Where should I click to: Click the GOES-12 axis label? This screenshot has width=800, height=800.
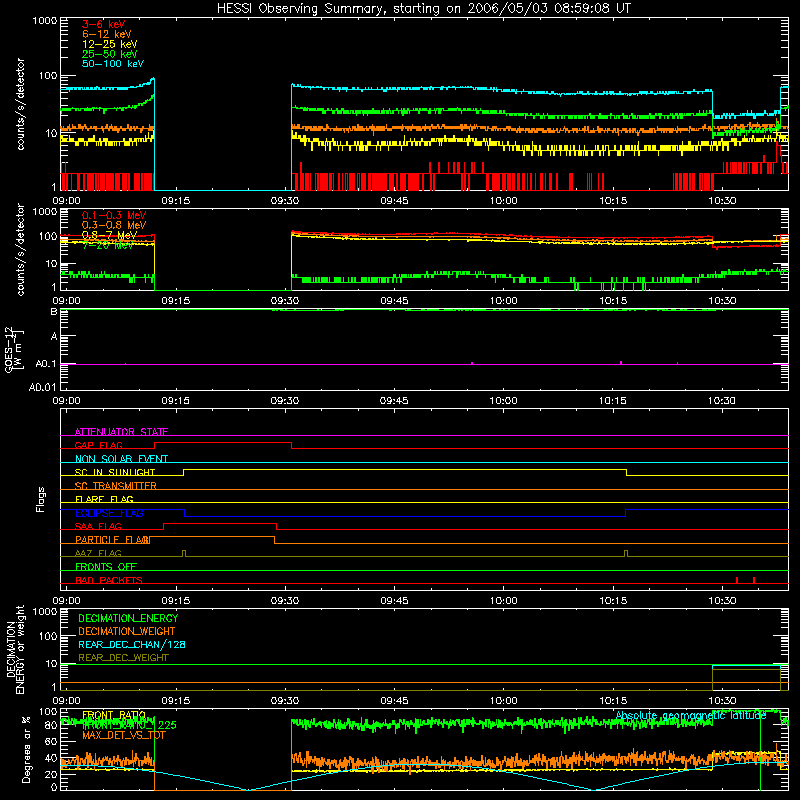(14, 349)
